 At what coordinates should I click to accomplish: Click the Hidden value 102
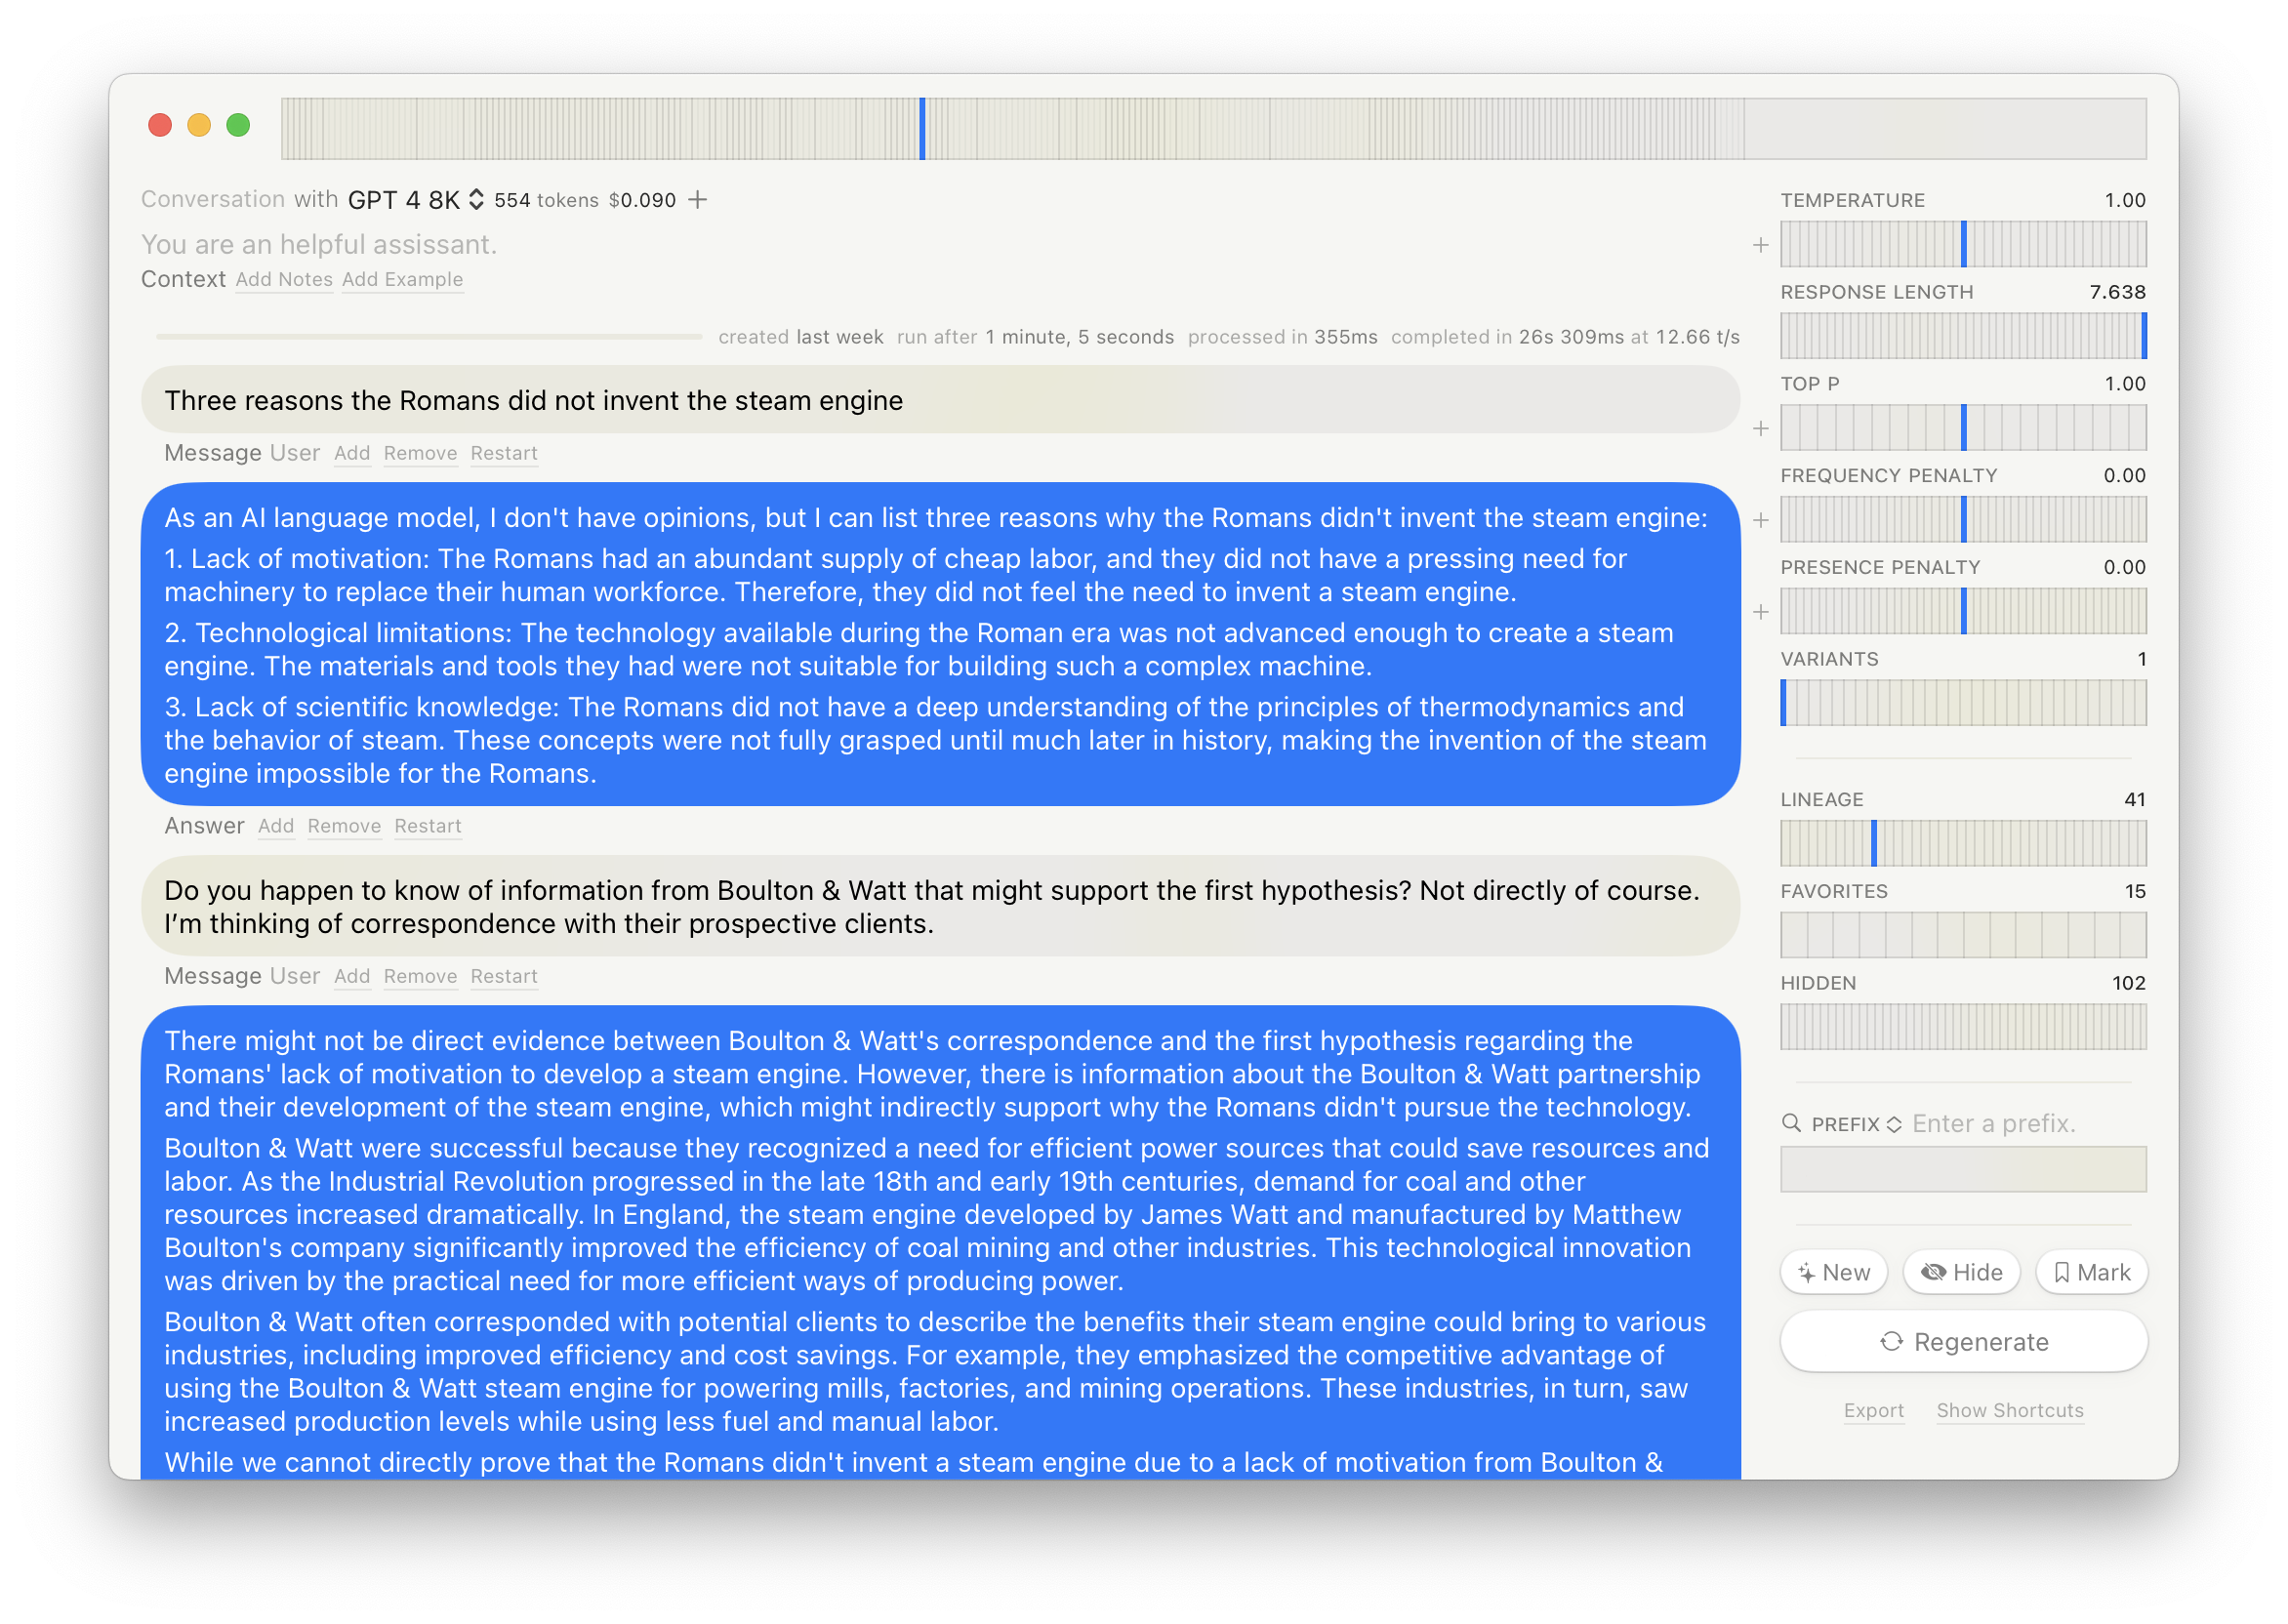coord(2129,984)
